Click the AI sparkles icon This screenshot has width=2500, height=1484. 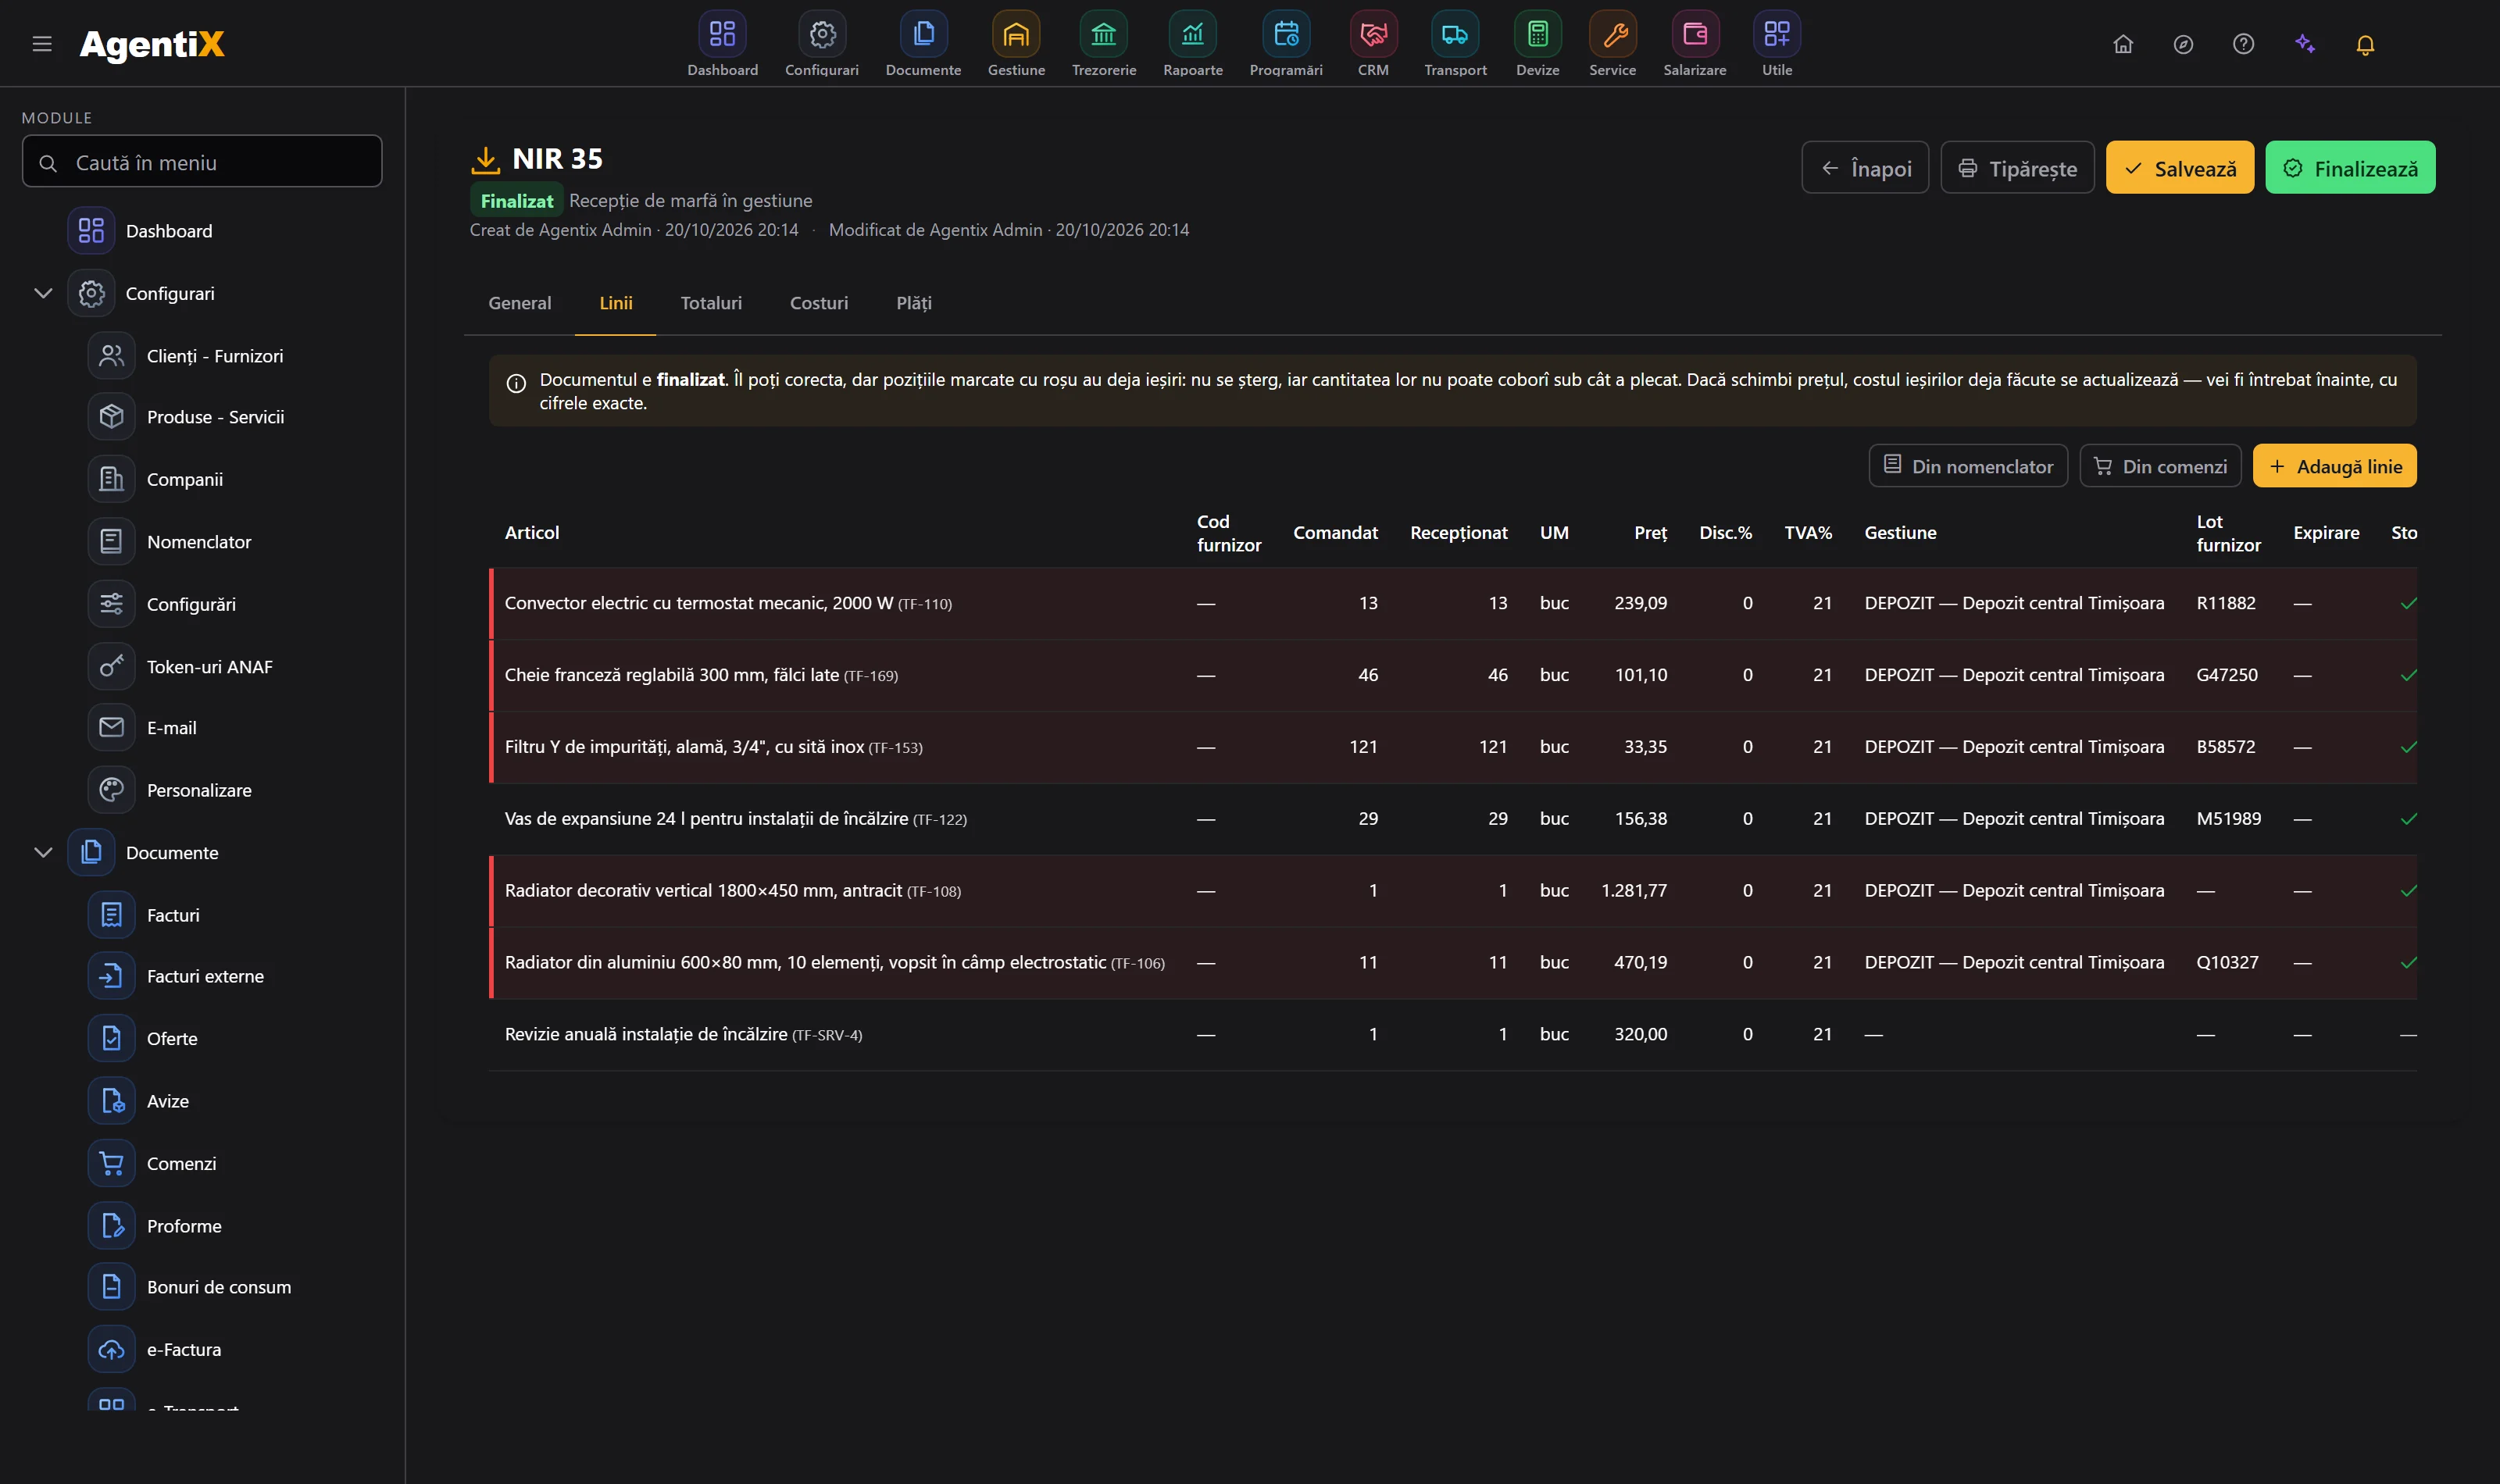[x=2305, y=44]
